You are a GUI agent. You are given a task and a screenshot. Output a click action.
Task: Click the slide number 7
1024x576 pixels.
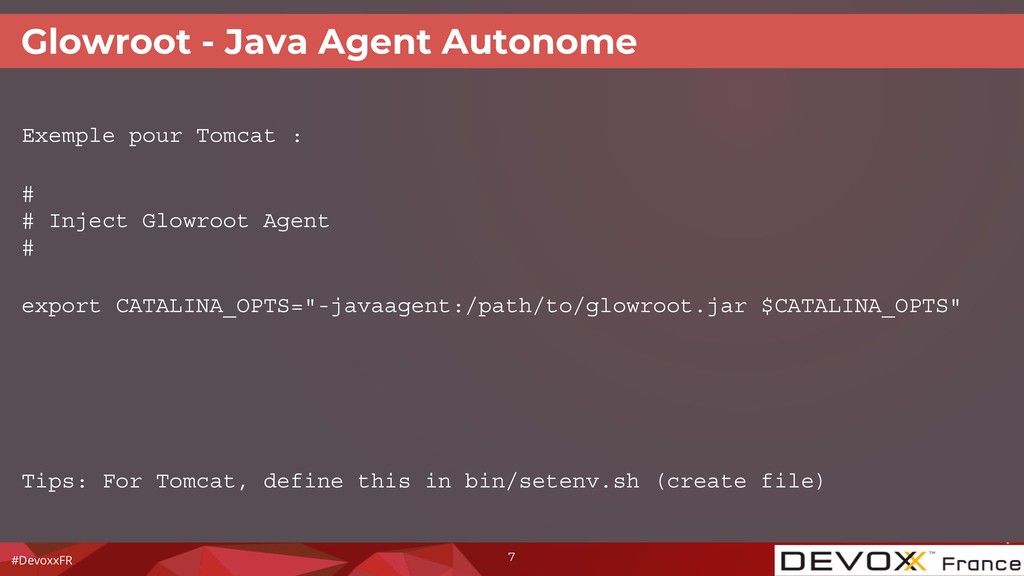click(x=511, y=557)
